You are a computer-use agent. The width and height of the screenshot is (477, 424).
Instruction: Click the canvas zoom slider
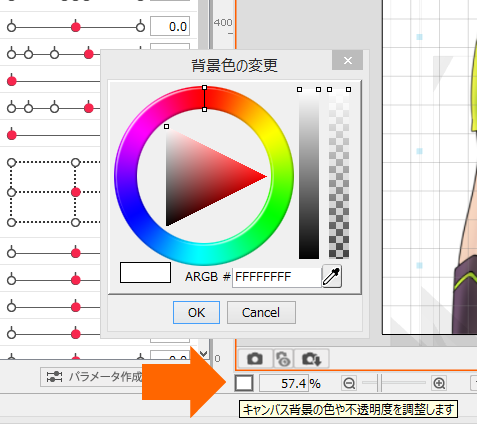pyautogui.click(x=394, y=383)
